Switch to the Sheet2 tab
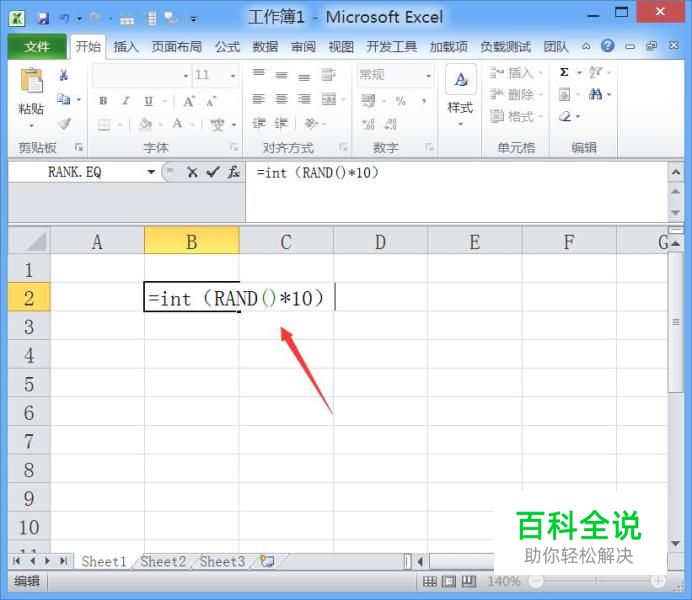The image size is (692, 600). tap(163, 562)
